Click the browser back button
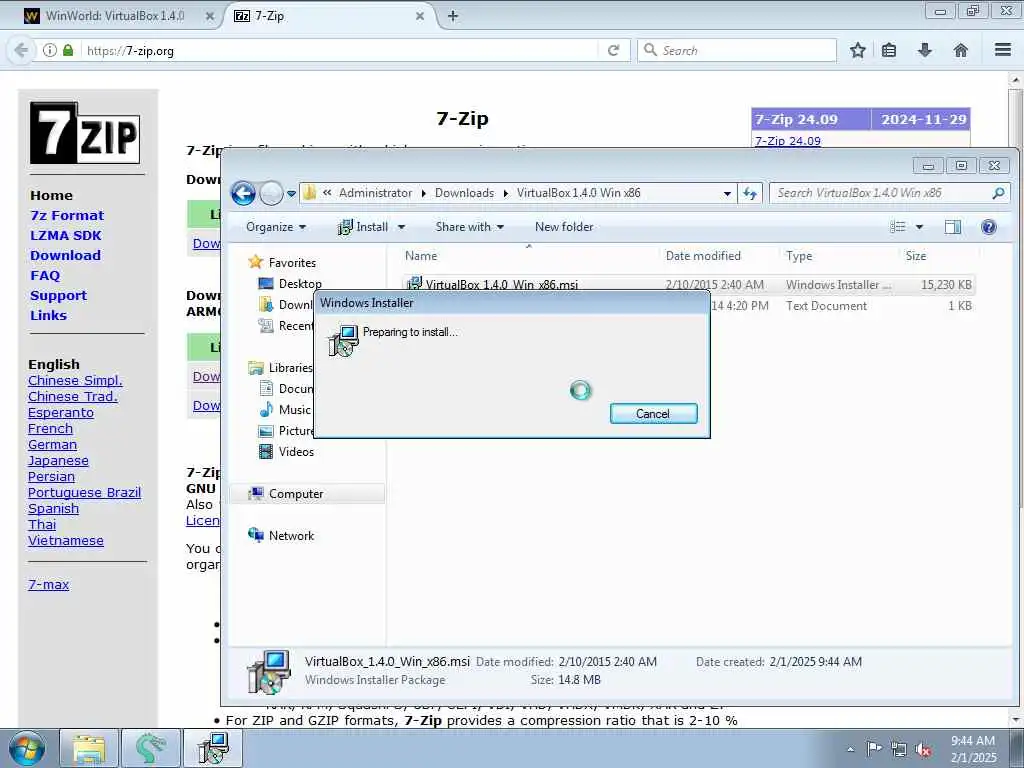The image size is (1024, 768). click(x=22, y=50)
